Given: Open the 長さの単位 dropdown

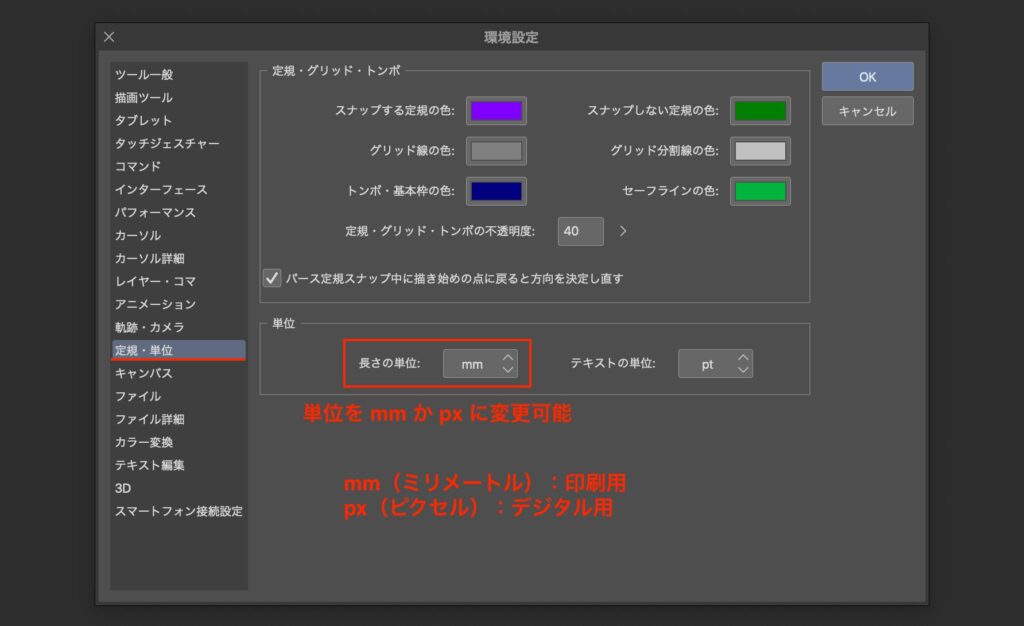Looking at the screenshot, I should [x=480, y=364].
